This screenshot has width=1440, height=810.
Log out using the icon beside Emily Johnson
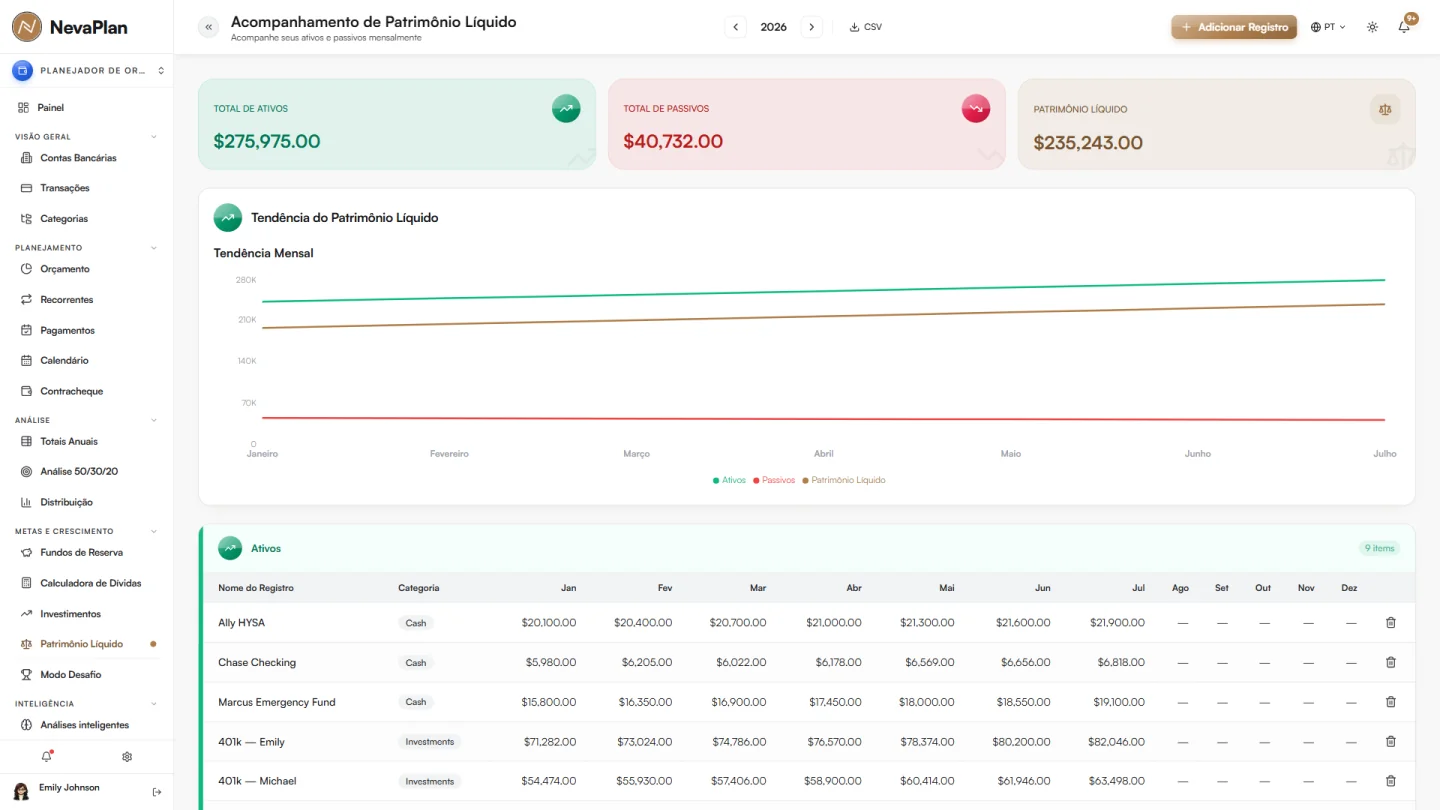pyautogui.click(x=157, y=792)
